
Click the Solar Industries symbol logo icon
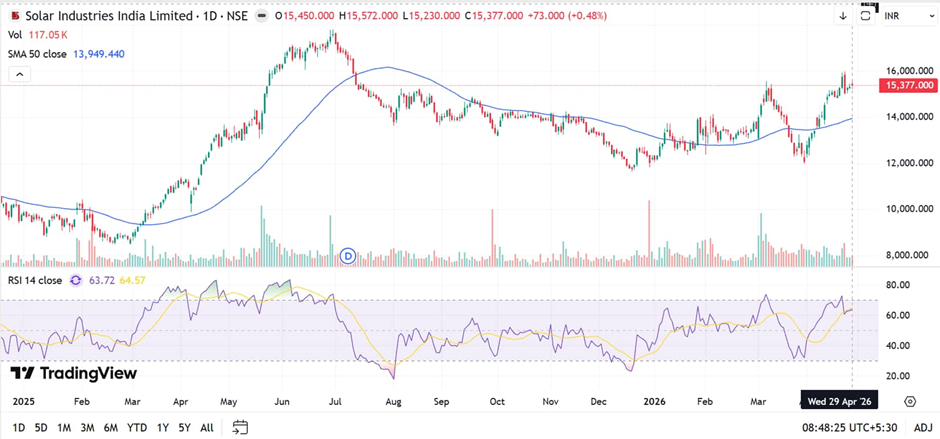click(x=13, y=16)
